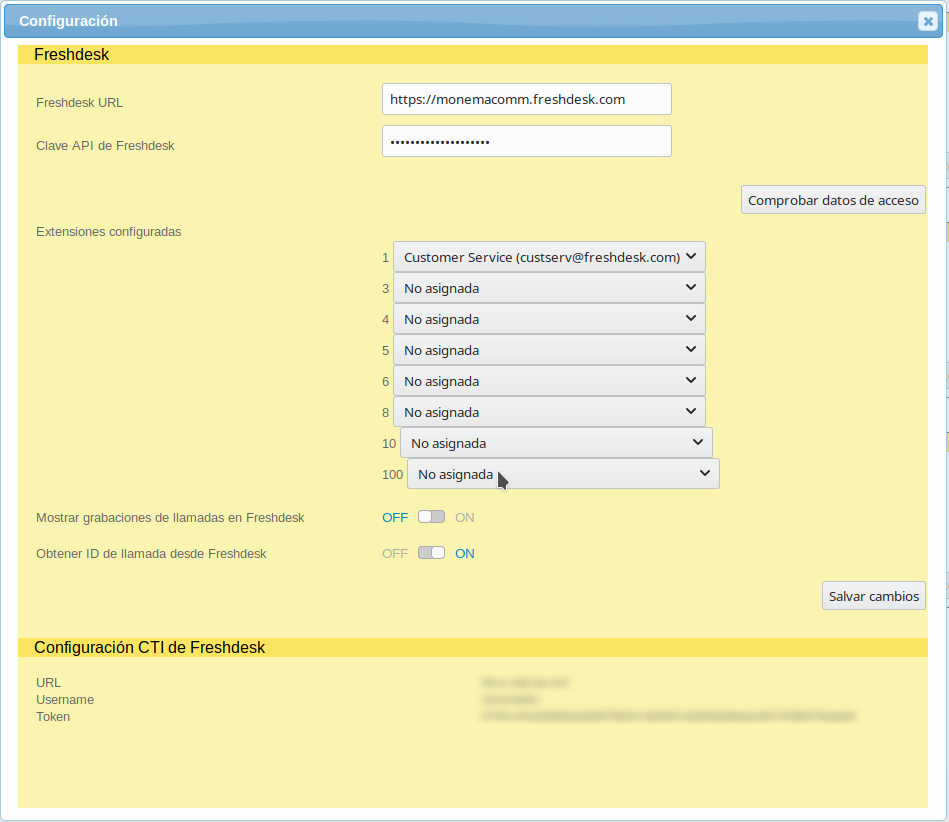Viewport: 949px width, 822px height.
Task: Click Salvar cambios button
Action: pos(873,596)
